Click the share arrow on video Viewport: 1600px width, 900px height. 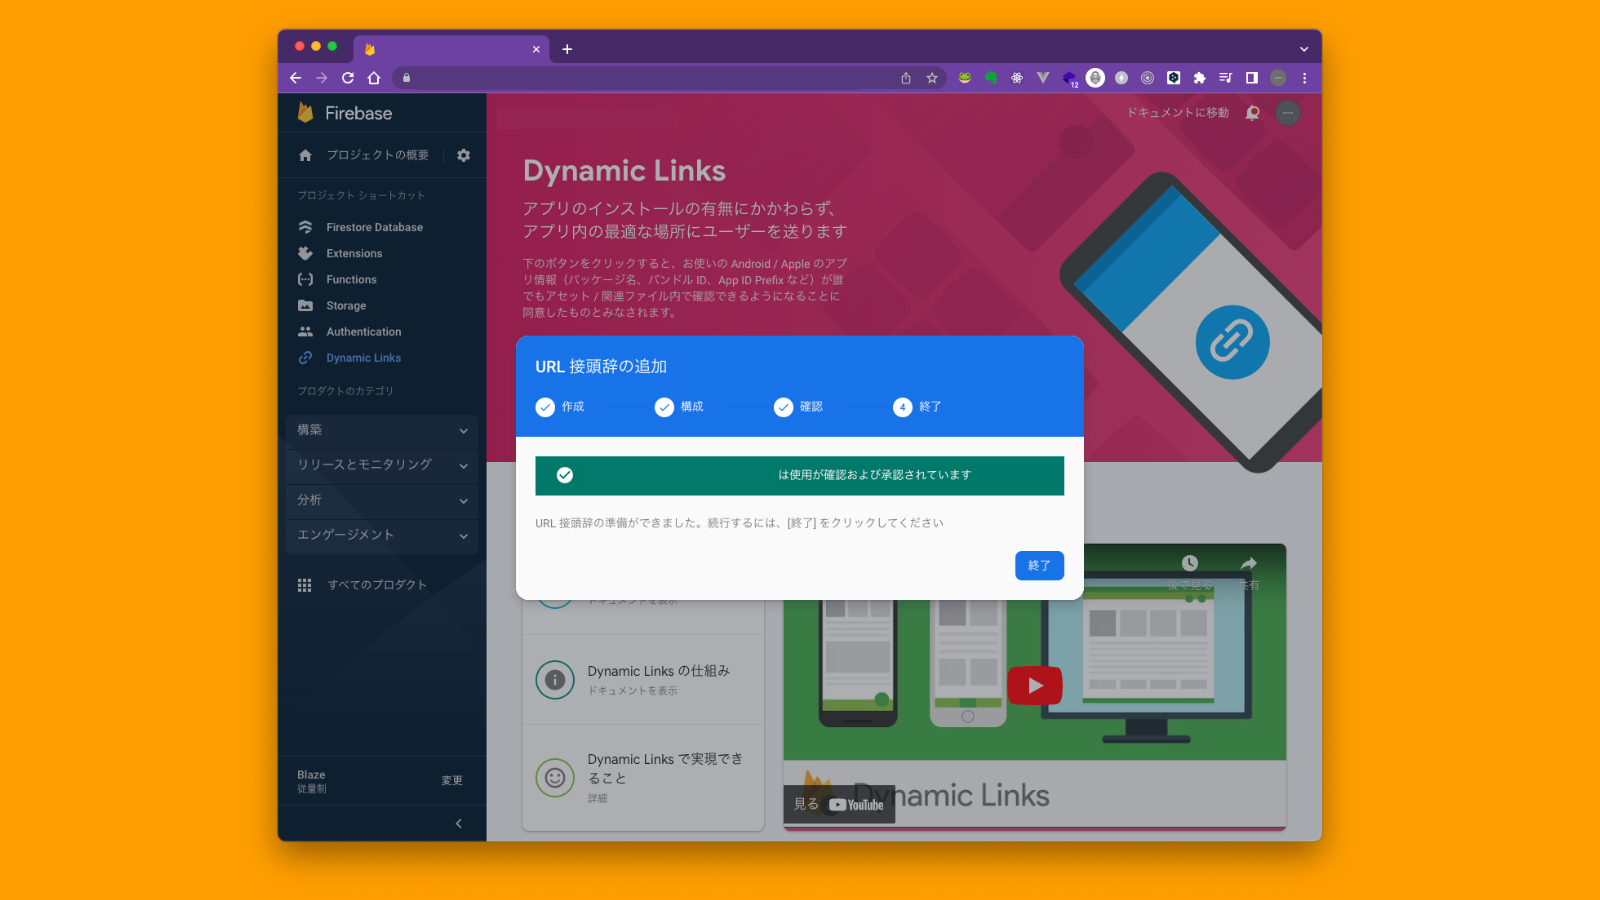(1248, 564)
